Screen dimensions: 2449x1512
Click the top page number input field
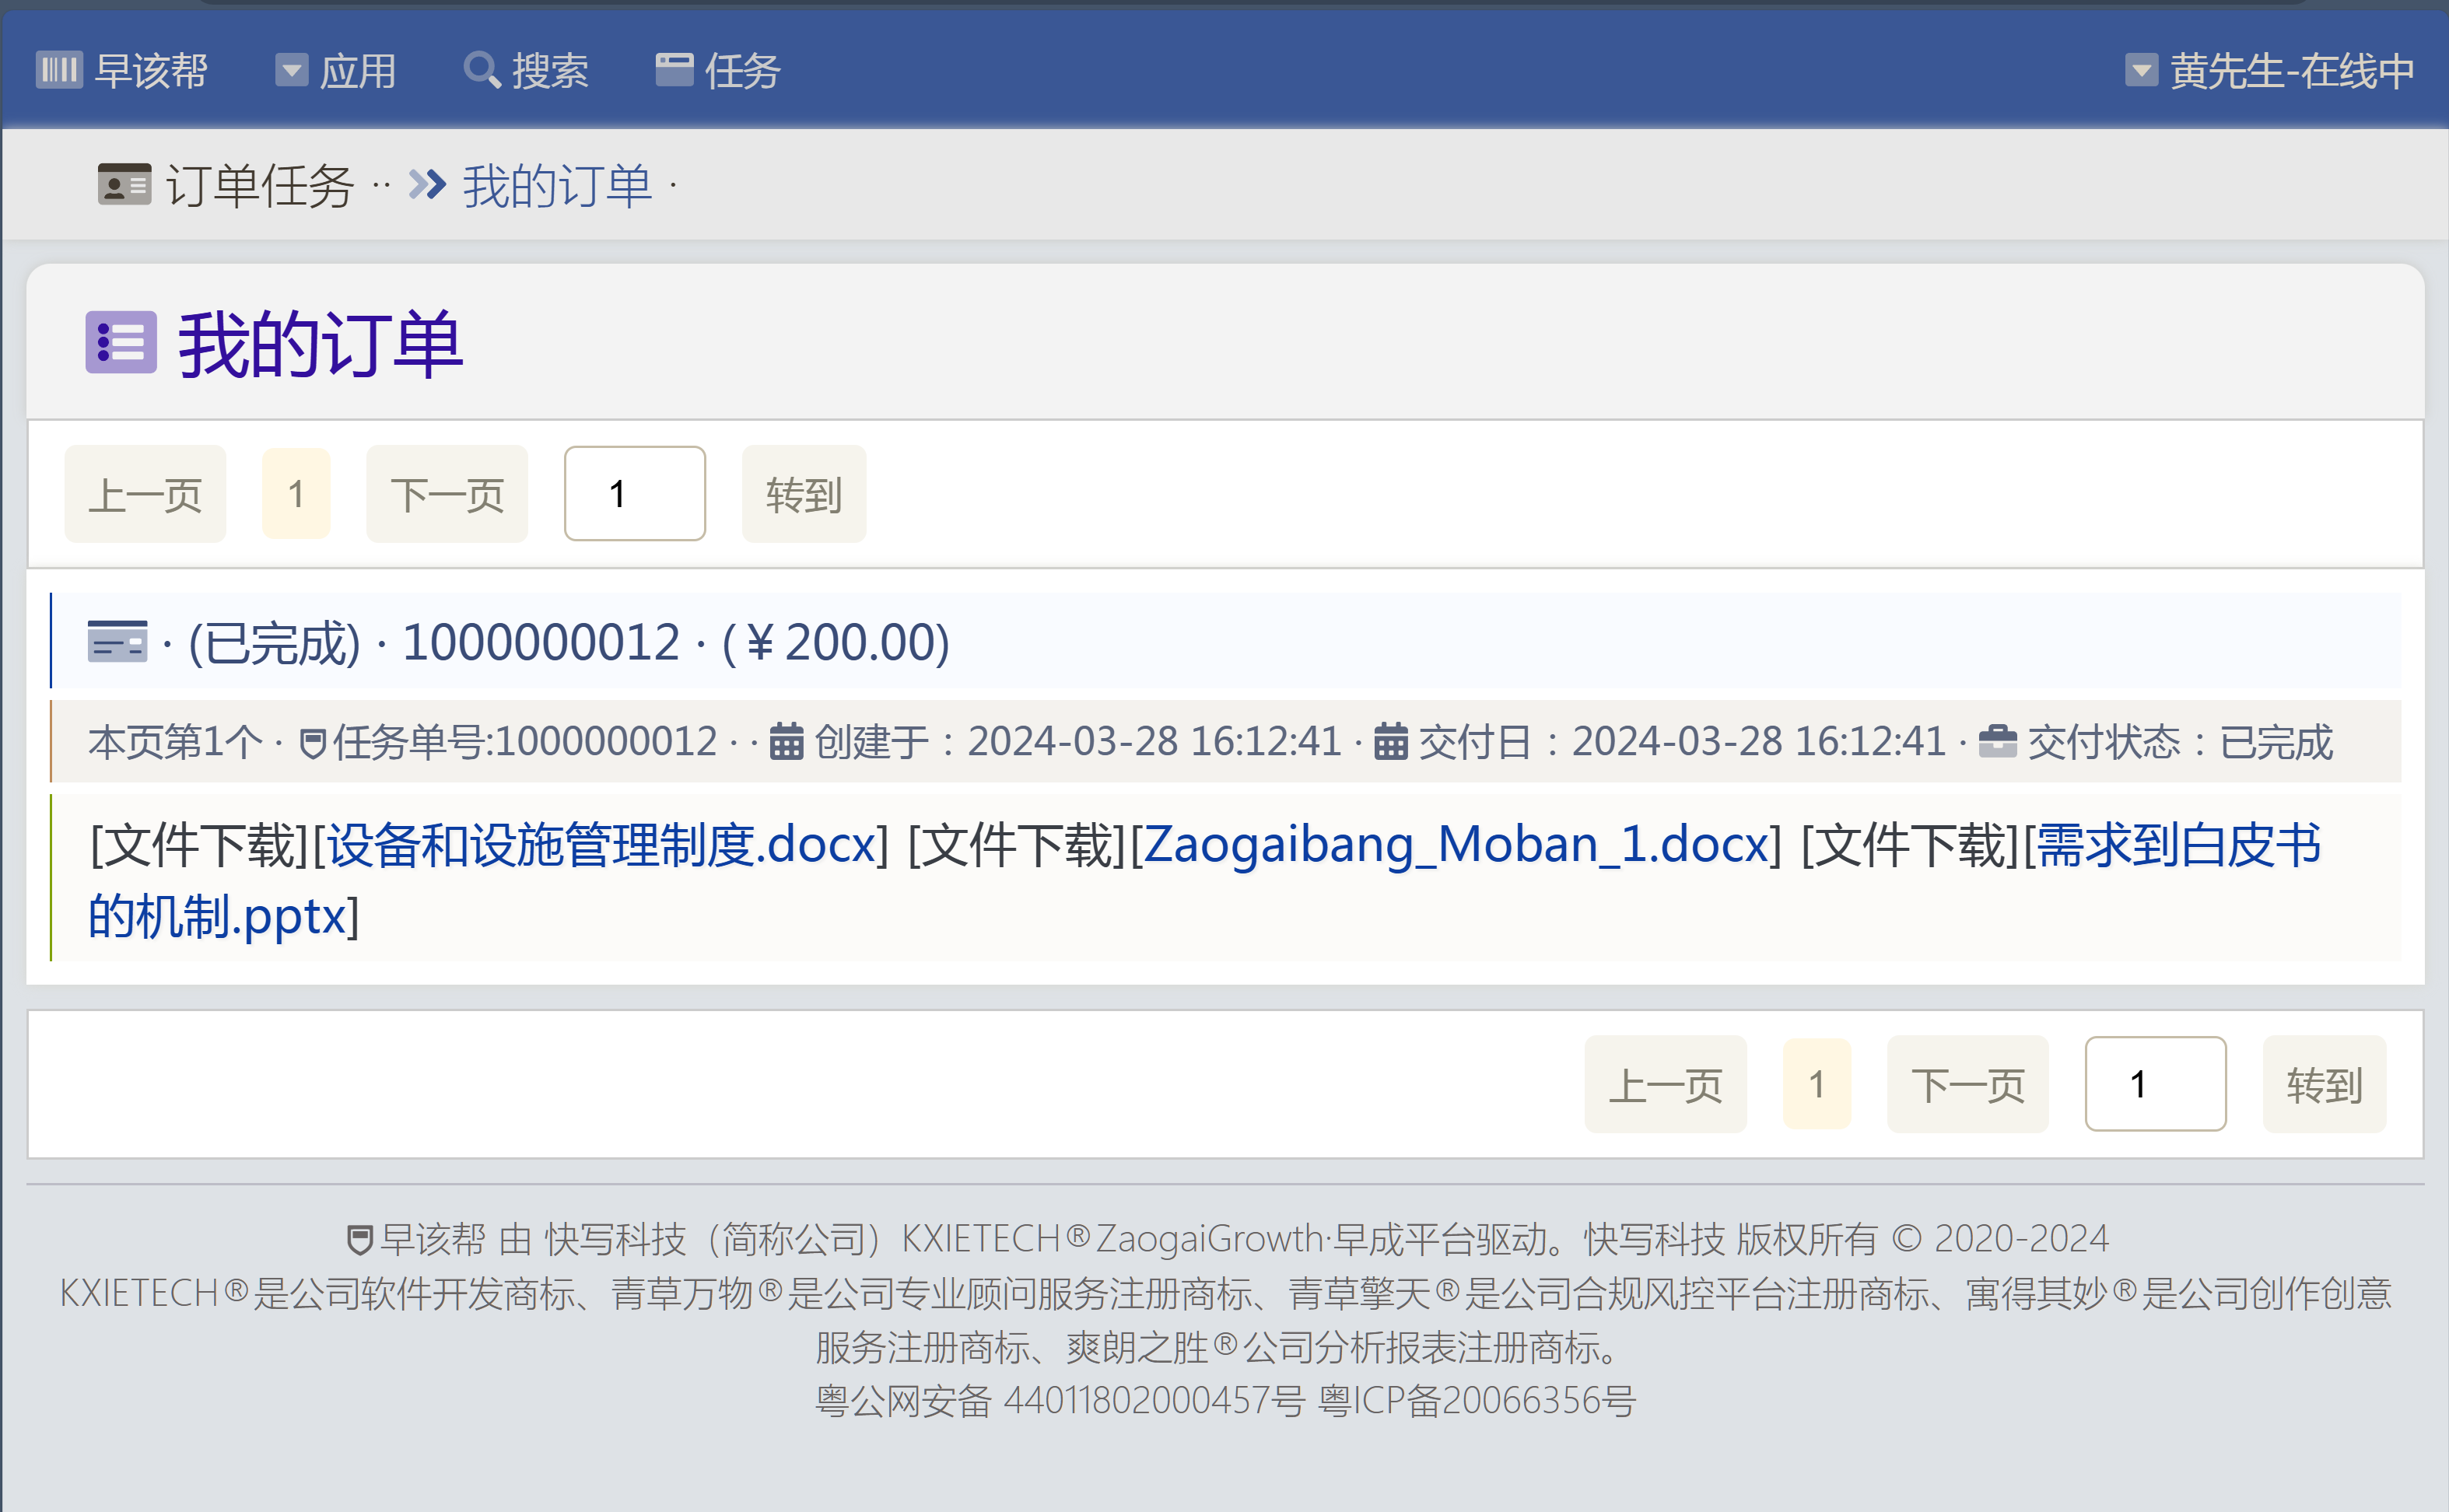click(x=635, y=494)
